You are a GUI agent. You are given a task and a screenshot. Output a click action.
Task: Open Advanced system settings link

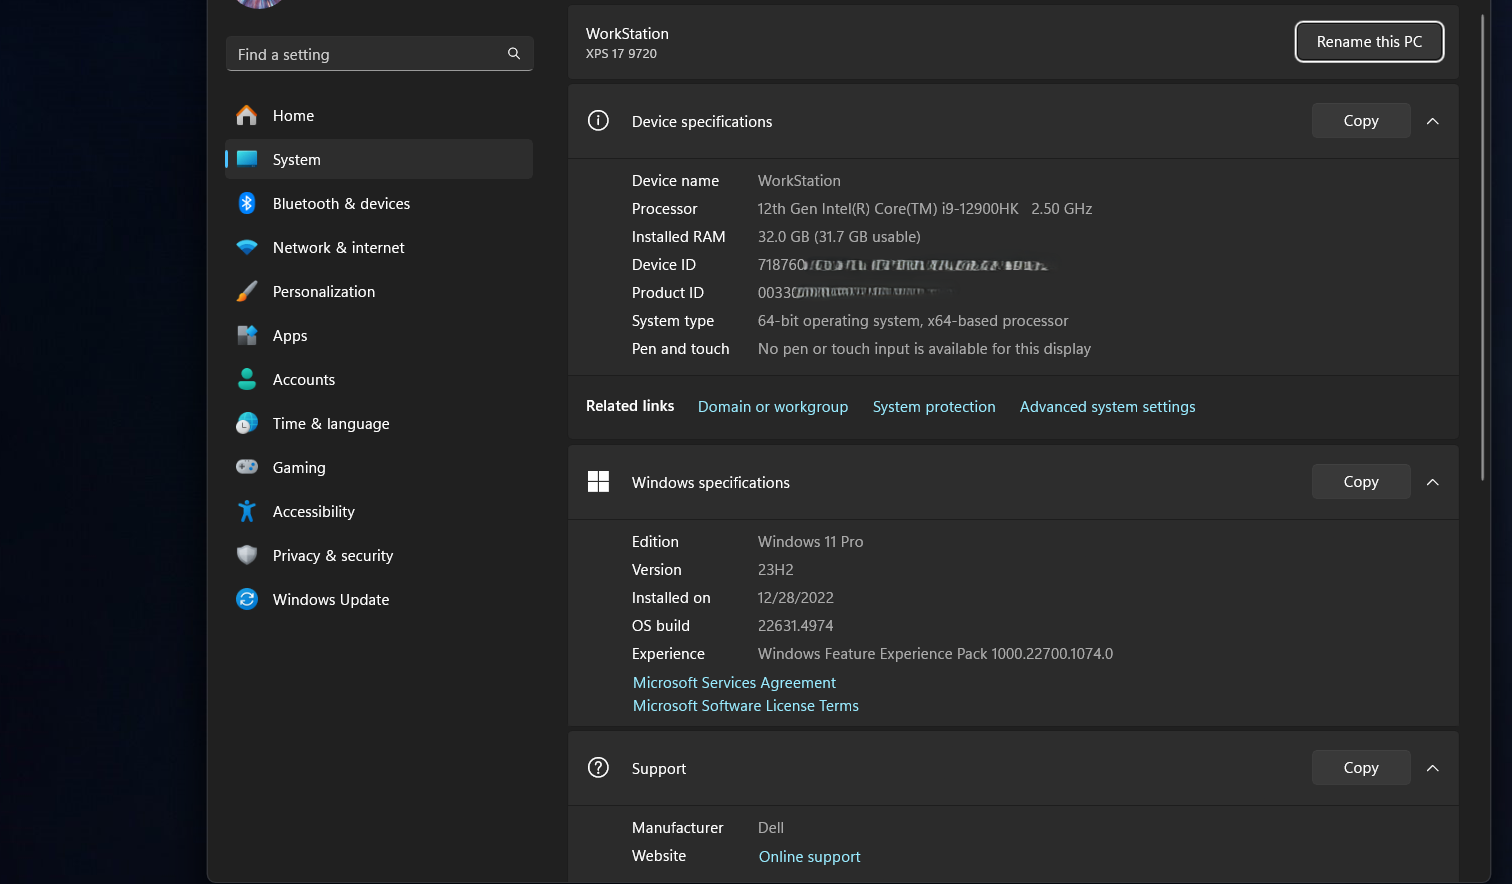1107,406
